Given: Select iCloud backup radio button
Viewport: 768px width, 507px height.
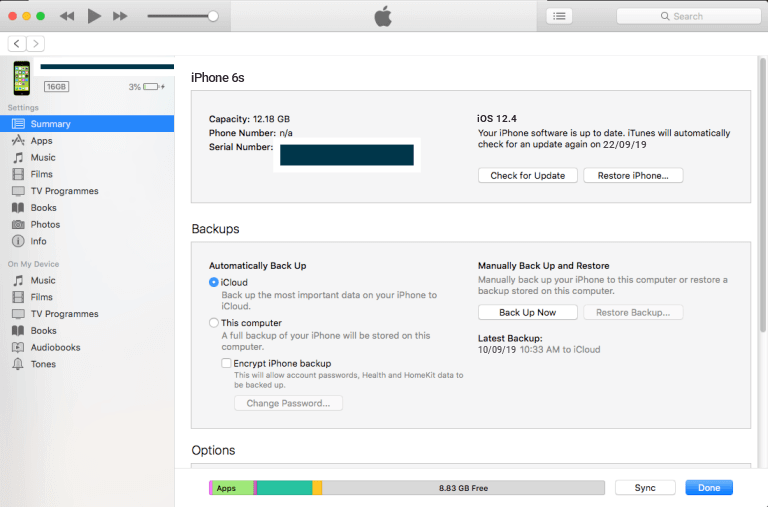Looking at the screenshot, I should (x=214, y=282).
